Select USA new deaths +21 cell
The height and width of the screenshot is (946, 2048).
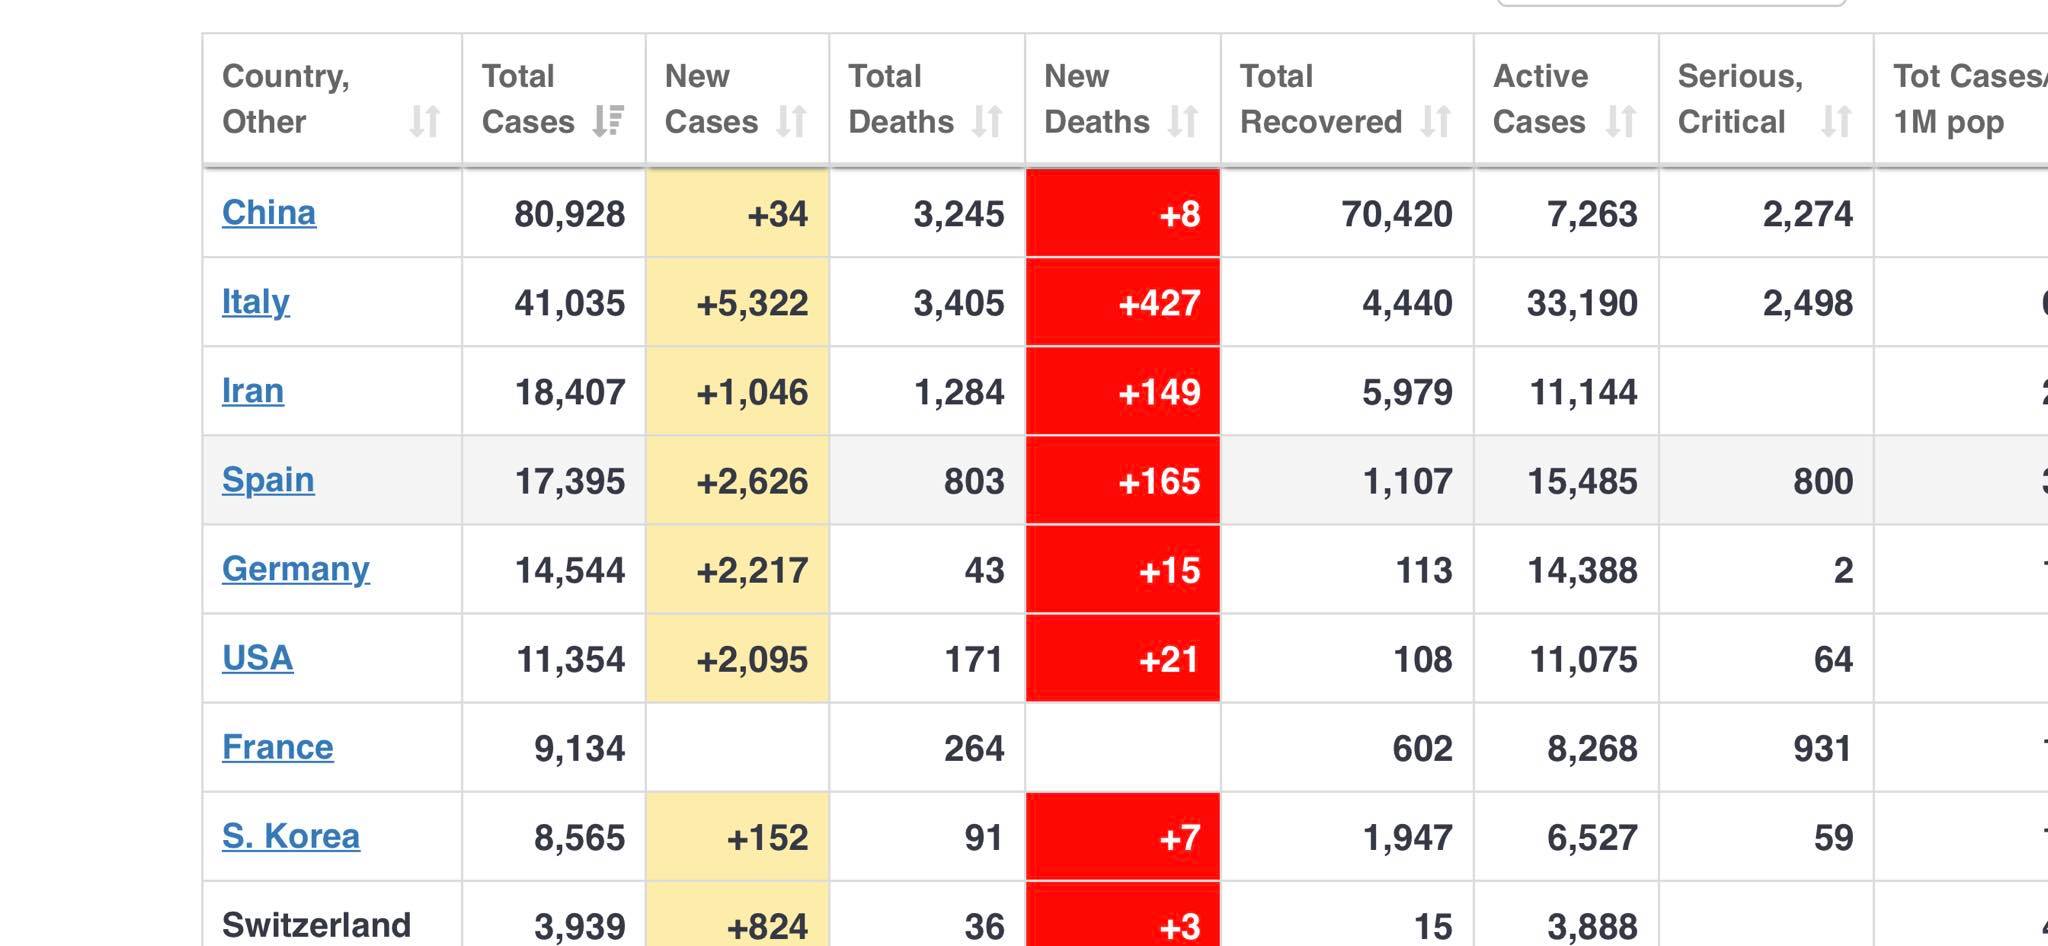tap(1123, 659)
